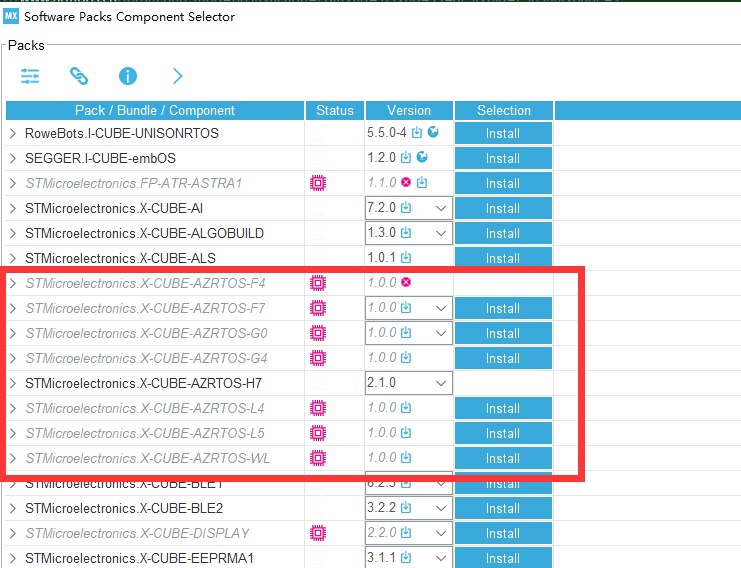Install the RoweBots.I-CUBE-UNISONRTOS pack

503,133
